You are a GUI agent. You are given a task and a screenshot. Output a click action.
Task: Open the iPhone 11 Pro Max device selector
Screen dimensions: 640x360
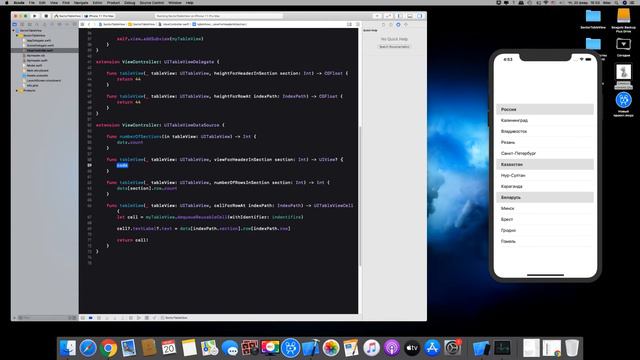100,16
